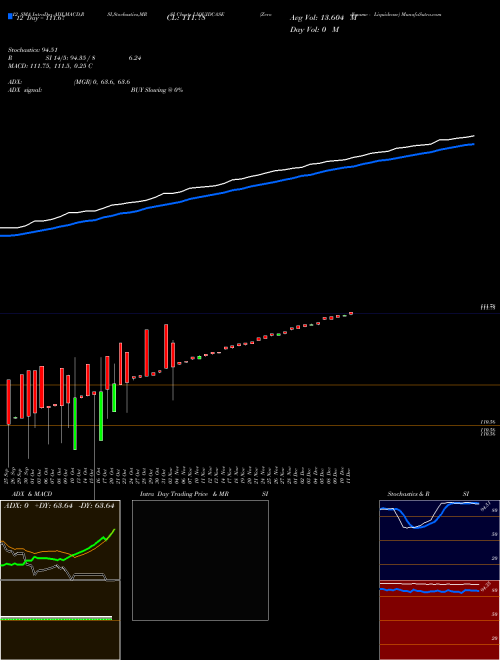Click the 'ADX signal:' label

(x=25, y=90)
